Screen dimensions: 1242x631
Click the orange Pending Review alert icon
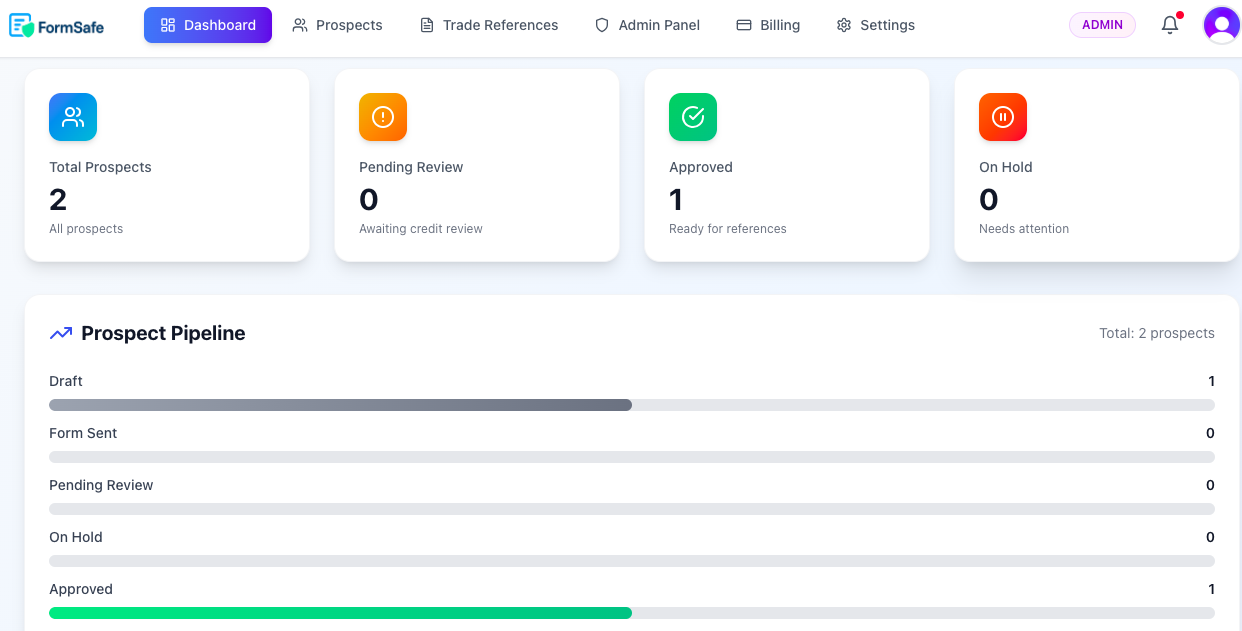[x=383, y=117]
